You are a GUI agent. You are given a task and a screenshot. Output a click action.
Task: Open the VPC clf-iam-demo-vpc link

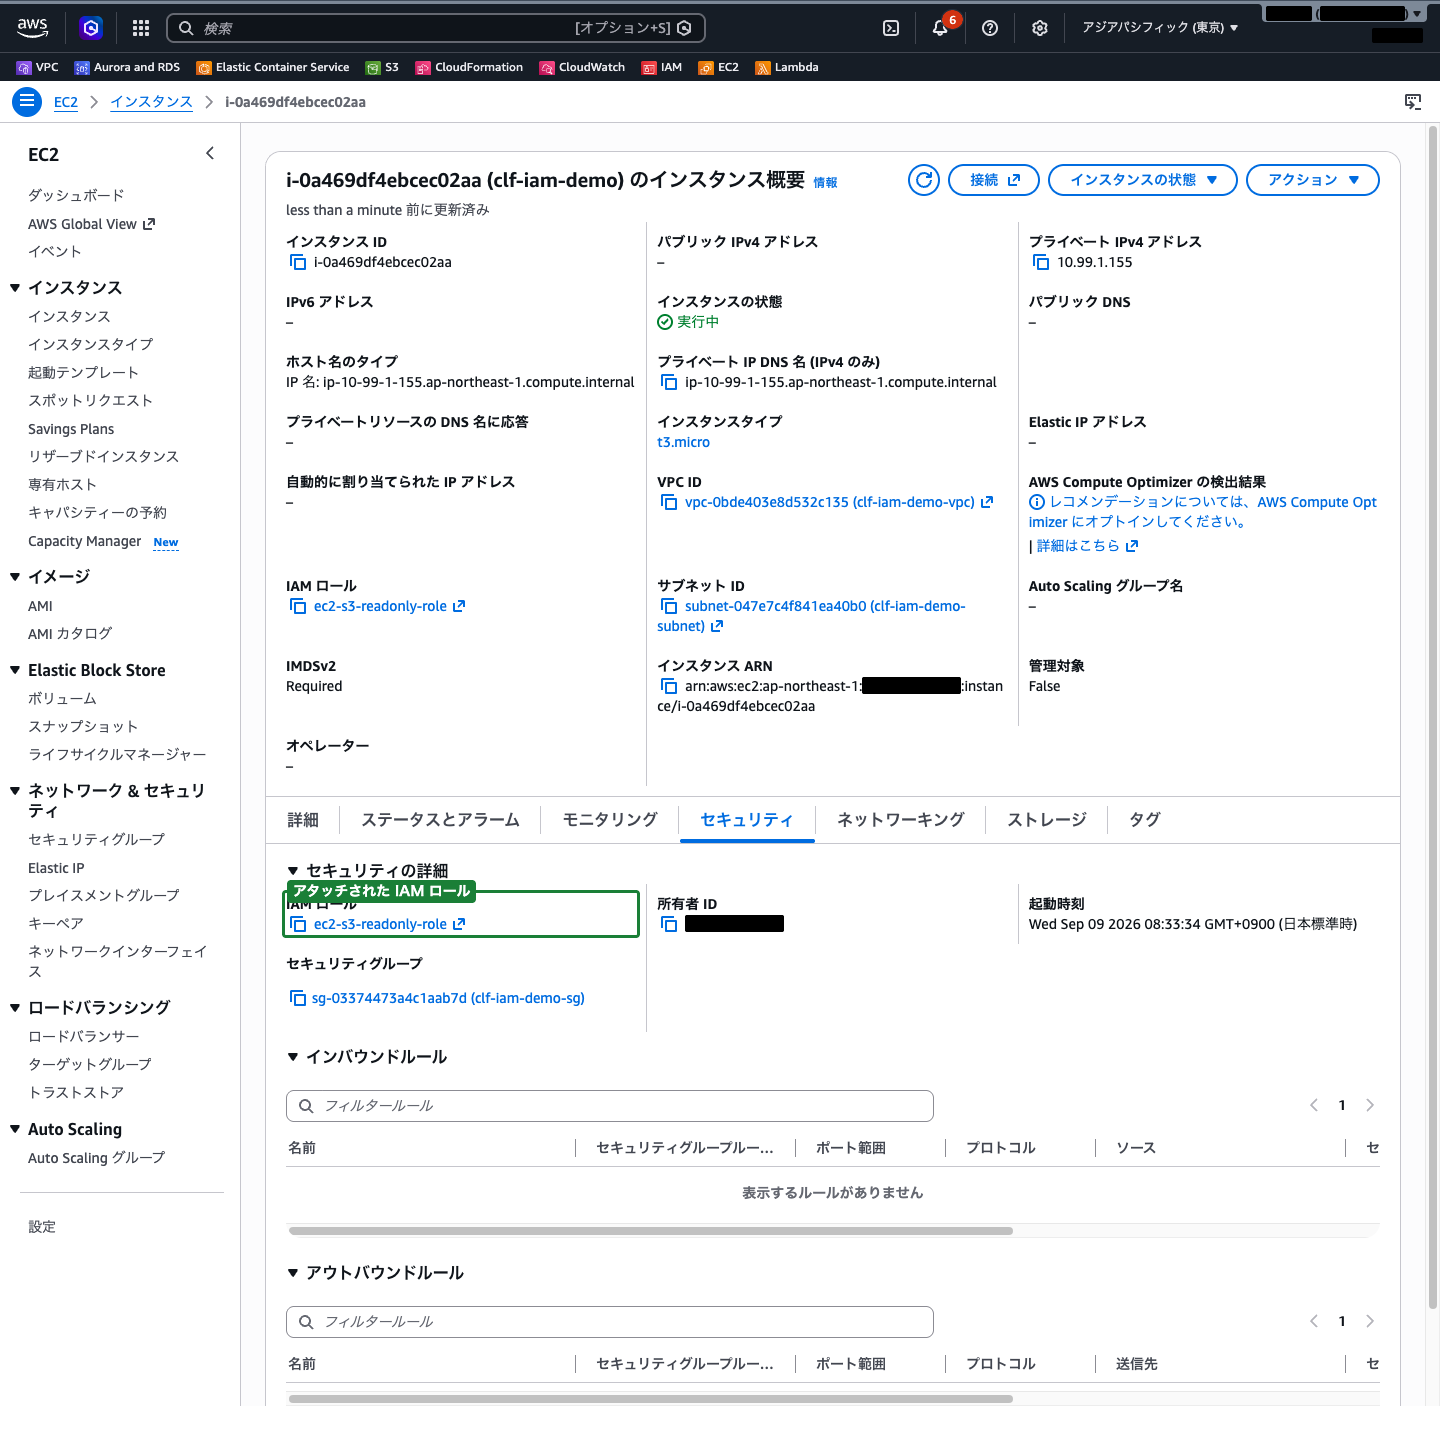838,502
